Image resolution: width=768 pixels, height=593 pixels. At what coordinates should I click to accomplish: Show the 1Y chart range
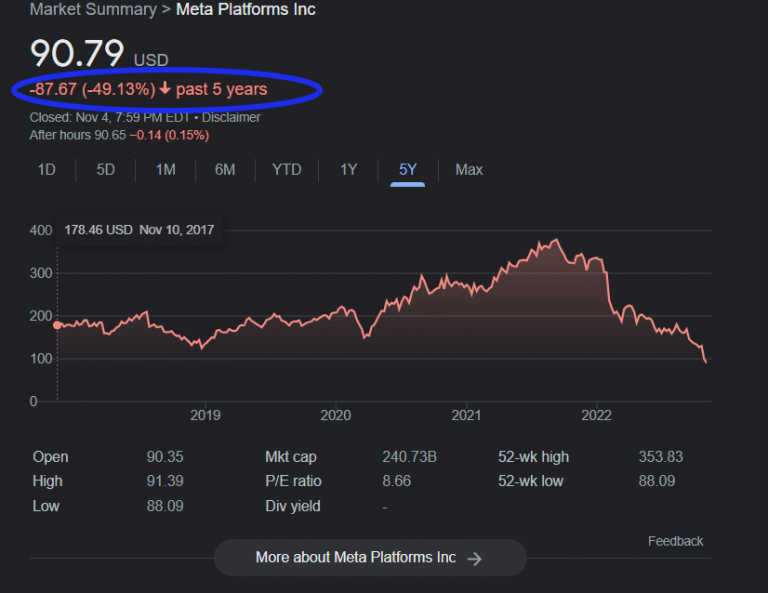[x=348, y=170]
